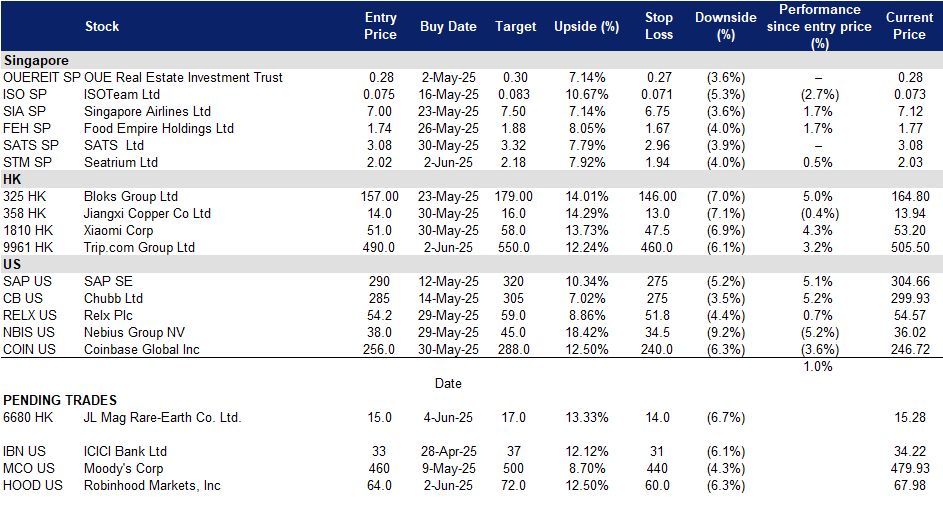
Task: Click the NBIS US ticker cell
Action: (30, 332)
